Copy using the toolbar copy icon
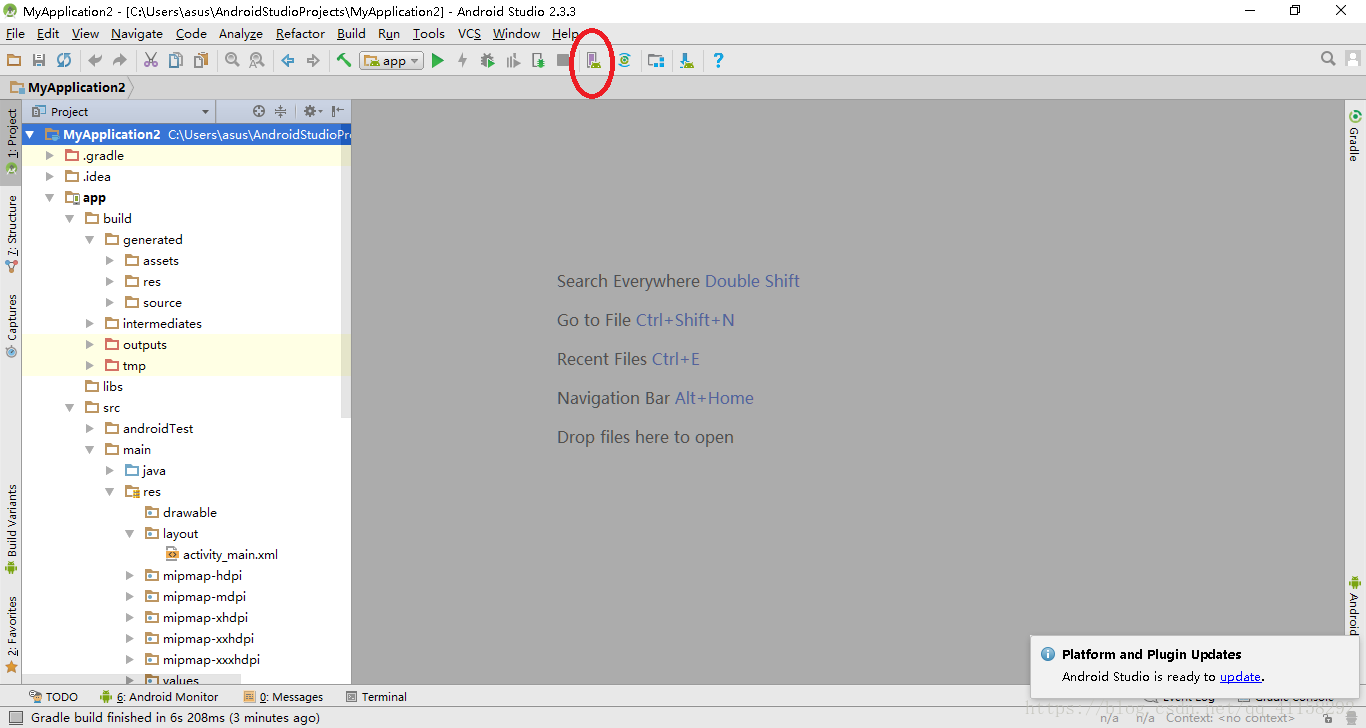Screen dimensions: 1366x728 point(176,60)
